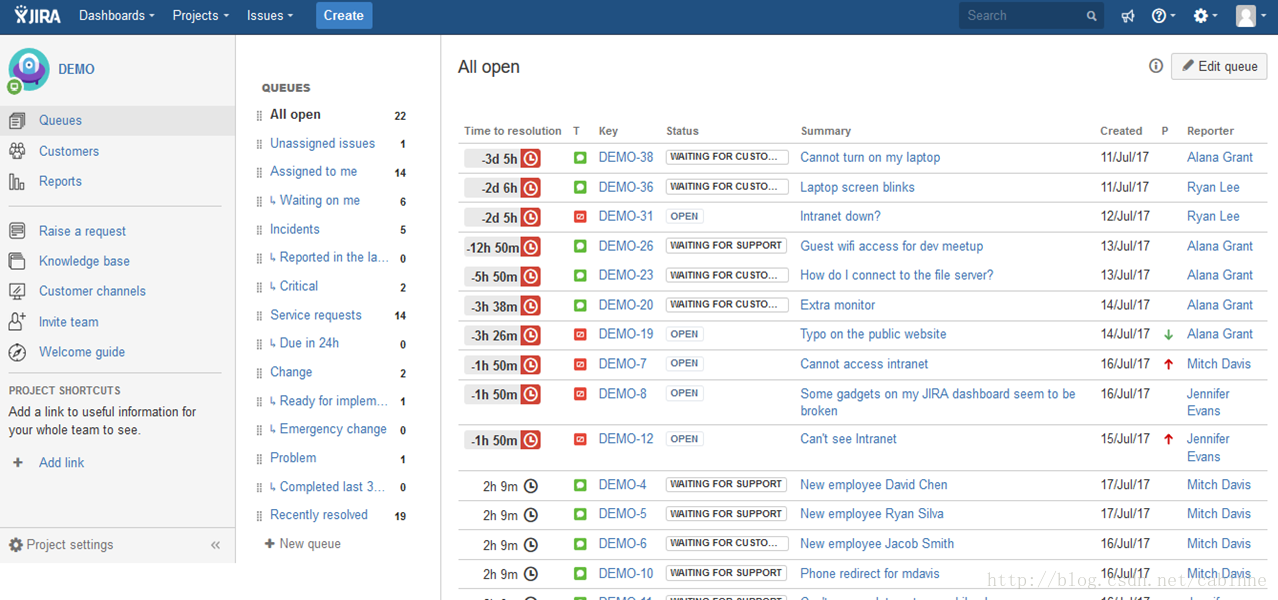1278x600 pixels.
Task: Click the Edit queue button
Action: point(1219,66)
